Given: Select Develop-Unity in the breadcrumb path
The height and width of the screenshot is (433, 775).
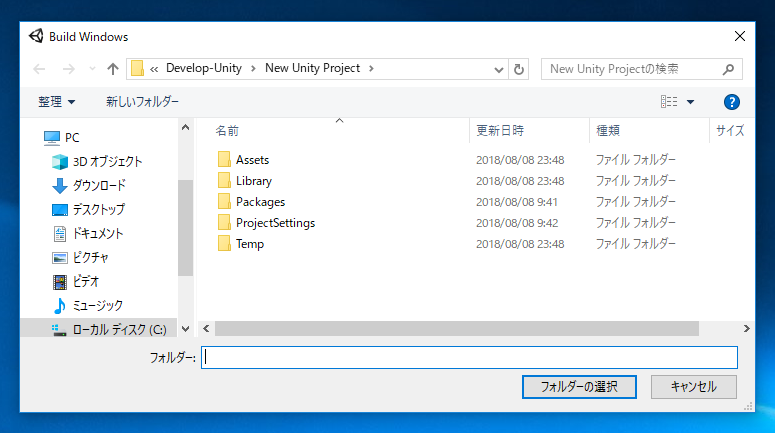Looking at the screenshot, I should [x=204, y=68].
